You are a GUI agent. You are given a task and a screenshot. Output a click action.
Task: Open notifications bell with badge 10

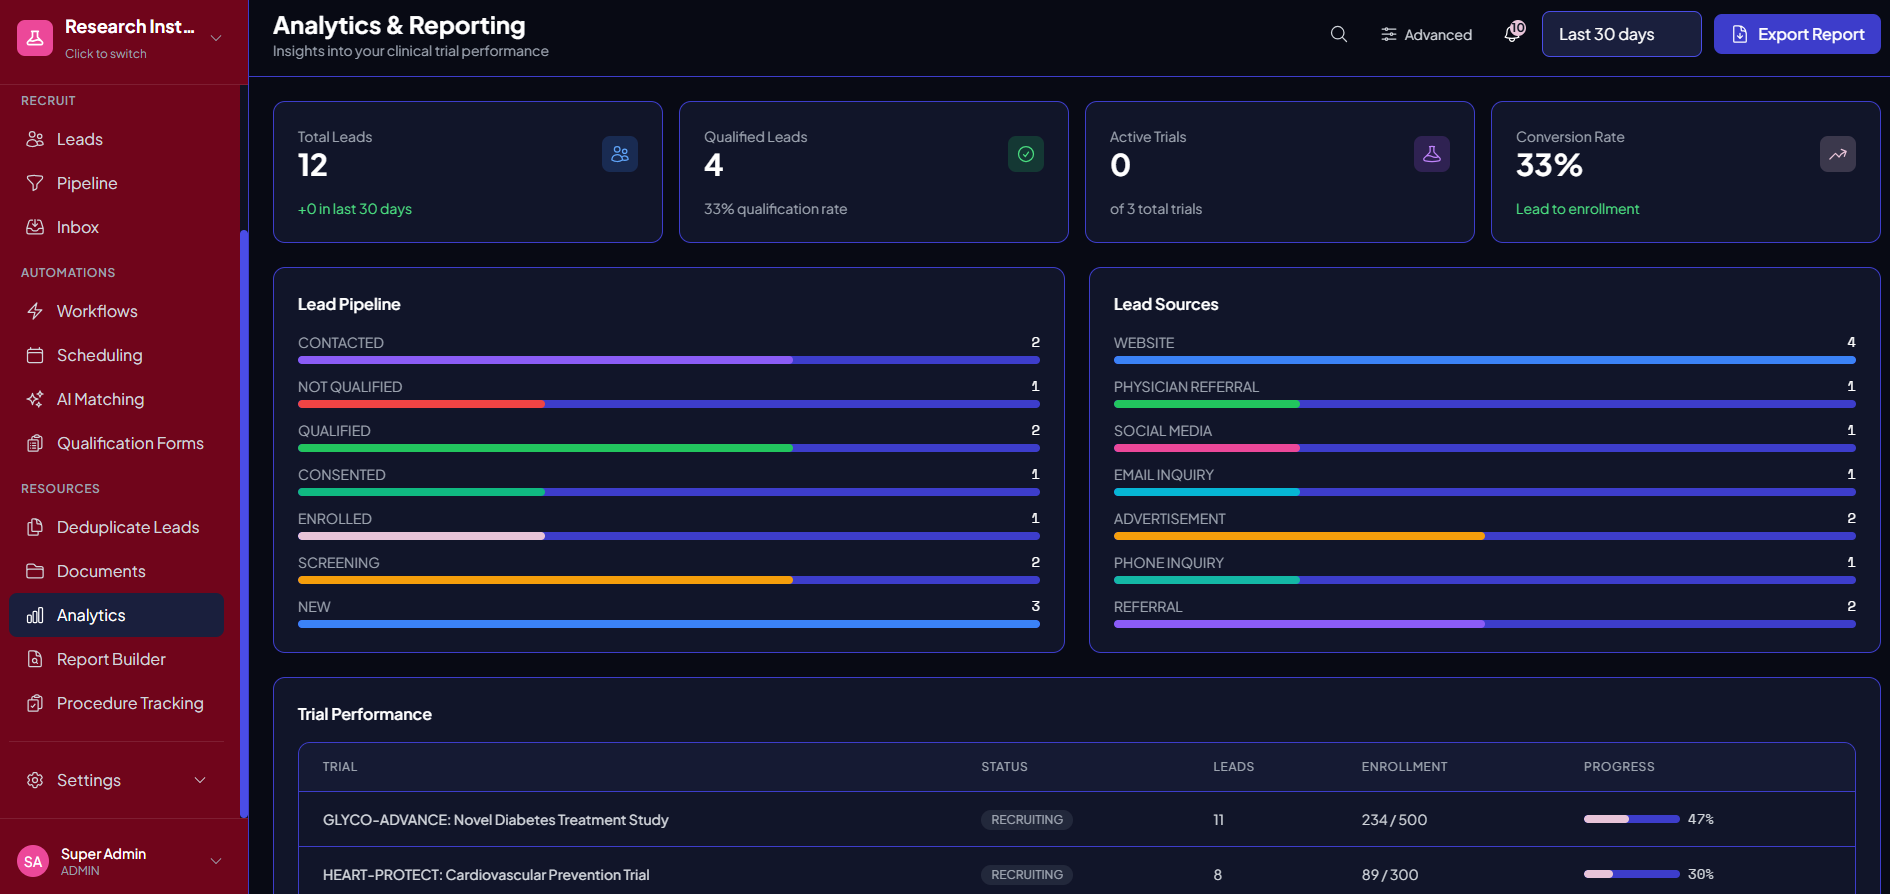click(1514, 33)
